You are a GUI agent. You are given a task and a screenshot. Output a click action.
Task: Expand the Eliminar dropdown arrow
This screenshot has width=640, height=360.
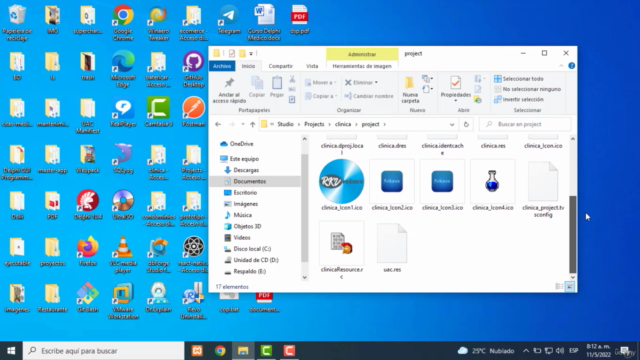[x=376, y=82]
